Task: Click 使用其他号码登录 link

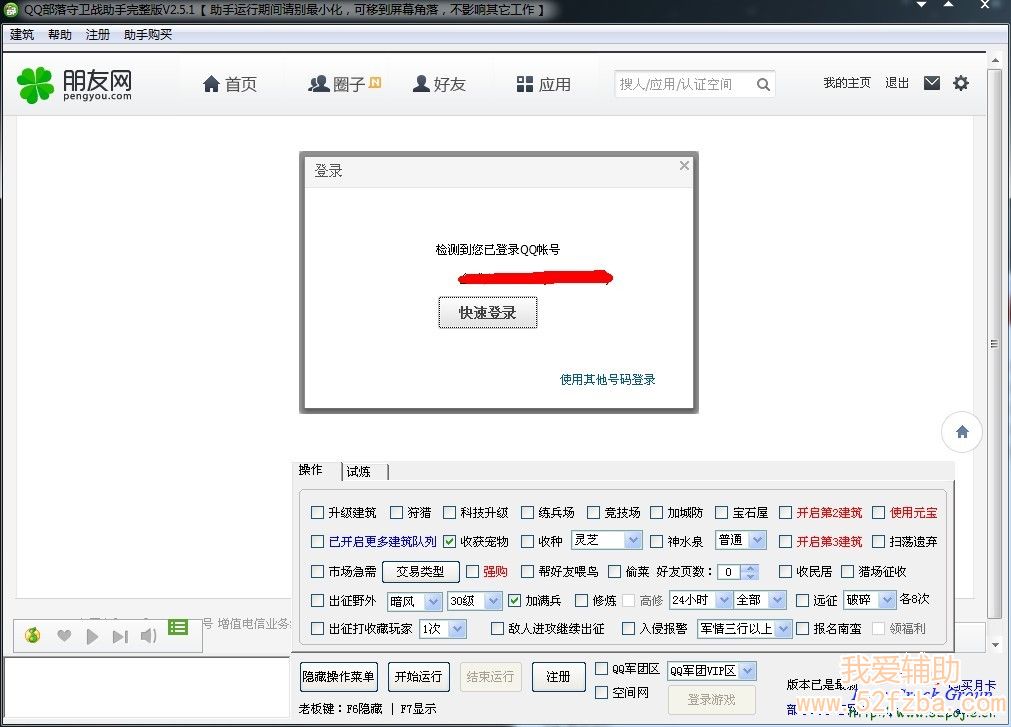Action: [607, 380]
